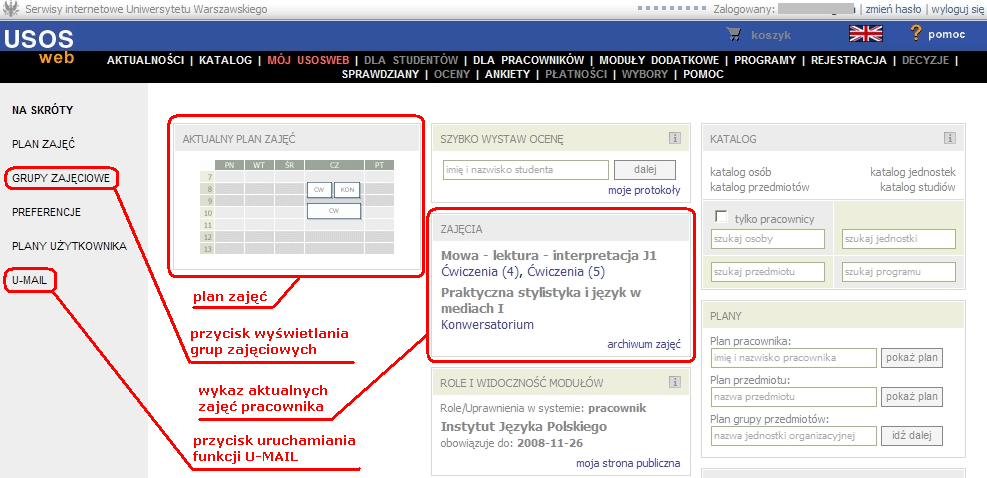Click the University of Warsaw crest icon
987x478 pixels.
coord(11,9)
